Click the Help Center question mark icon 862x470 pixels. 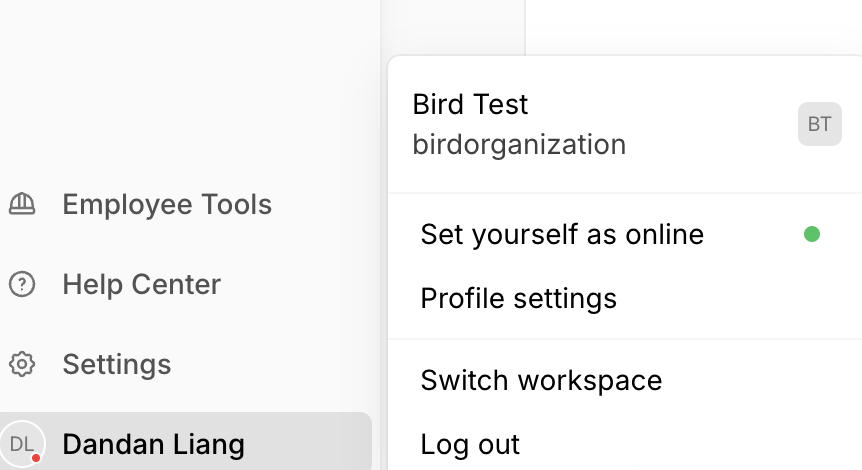(x=22, y=285)
